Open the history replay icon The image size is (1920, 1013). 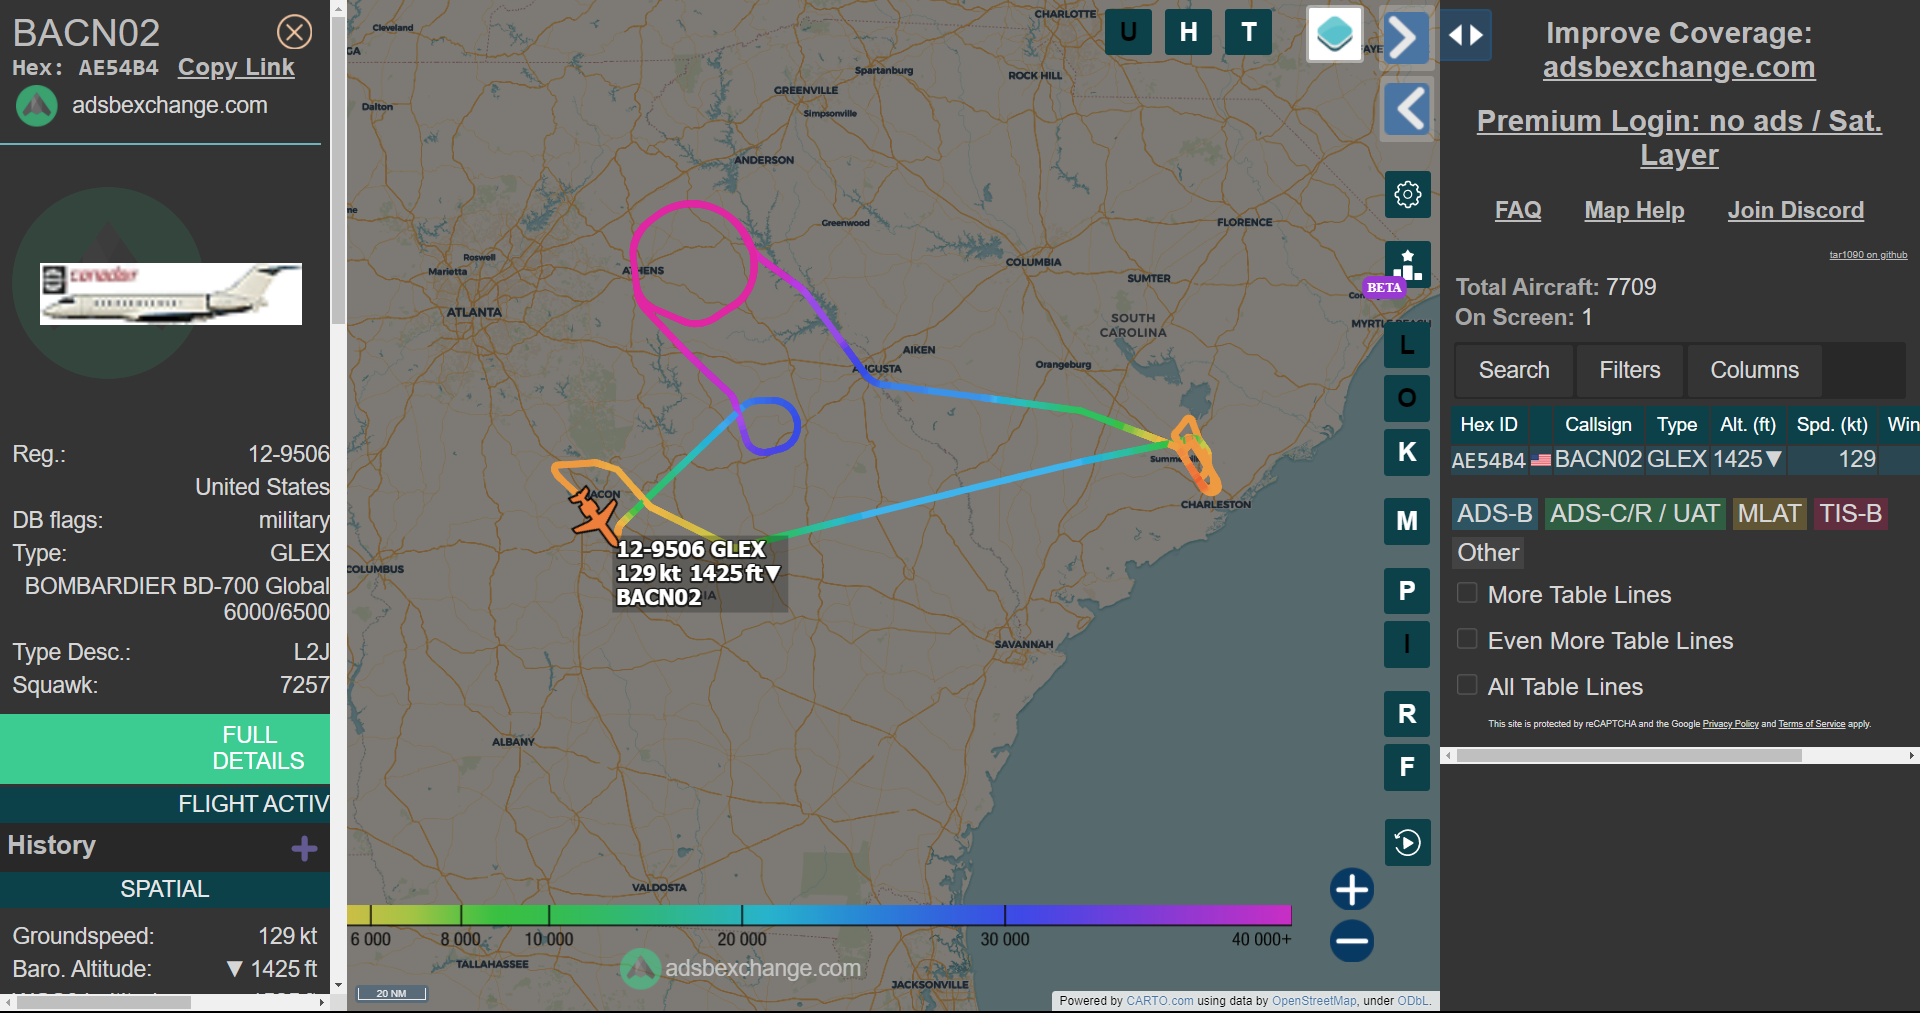[x=1408, y=842]
